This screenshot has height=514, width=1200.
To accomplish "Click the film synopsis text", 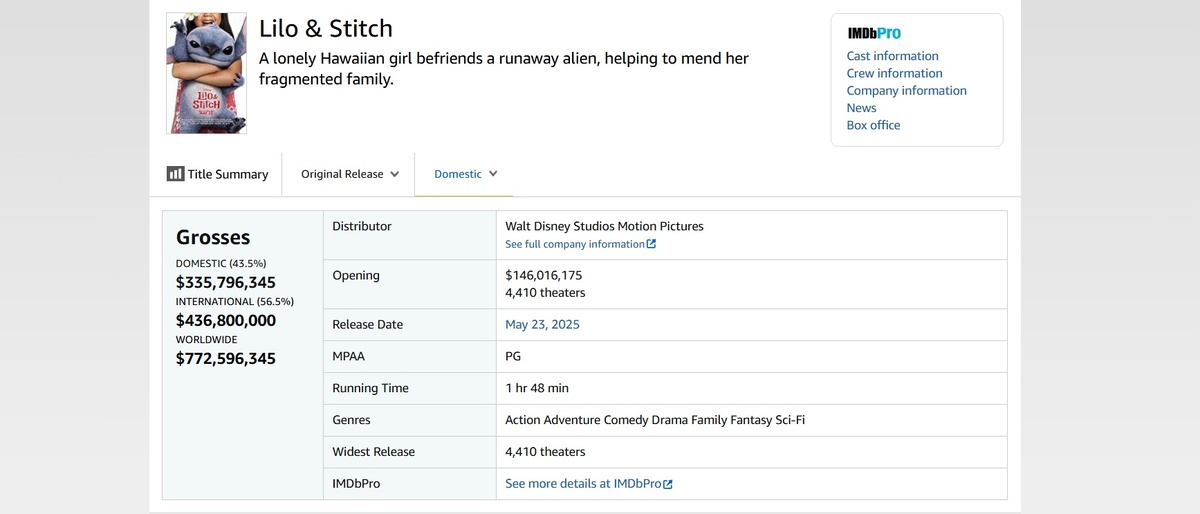I will coord(504,69).
